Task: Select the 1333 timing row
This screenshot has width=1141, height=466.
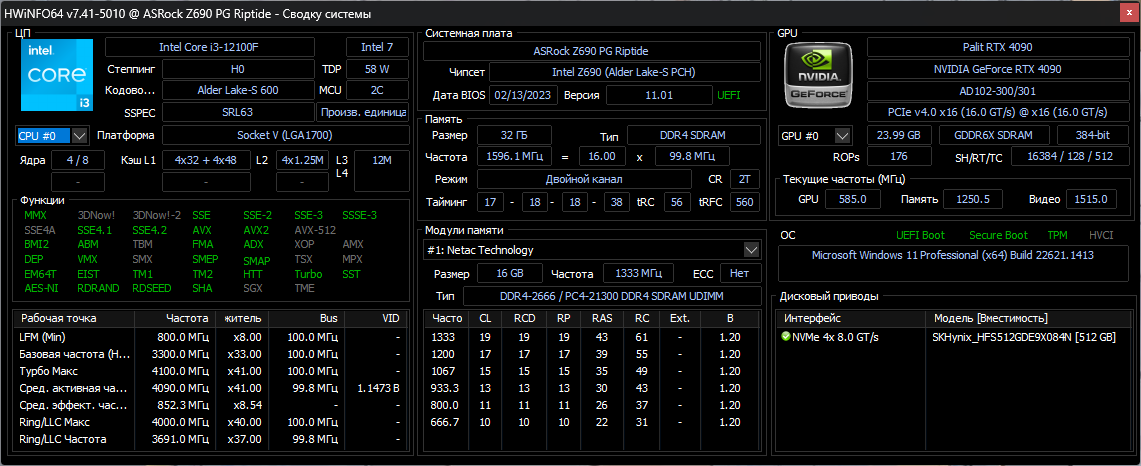Action: tap(592, 337)
